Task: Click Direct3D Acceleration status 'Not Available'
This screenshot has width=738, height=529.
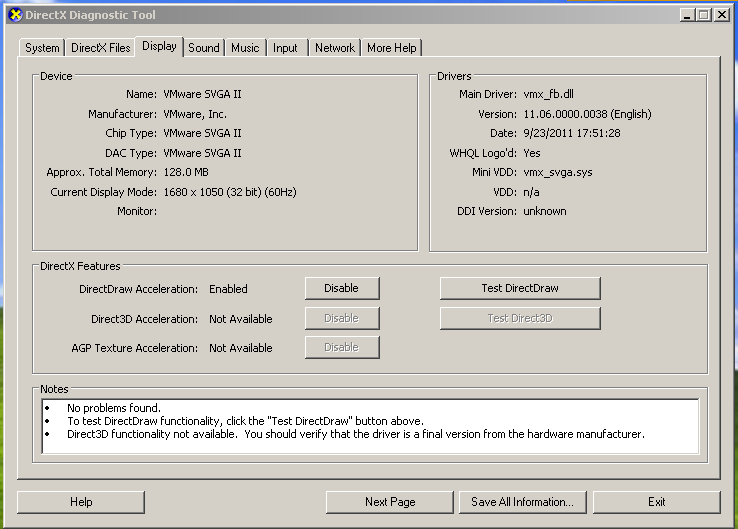Action: 241,319
